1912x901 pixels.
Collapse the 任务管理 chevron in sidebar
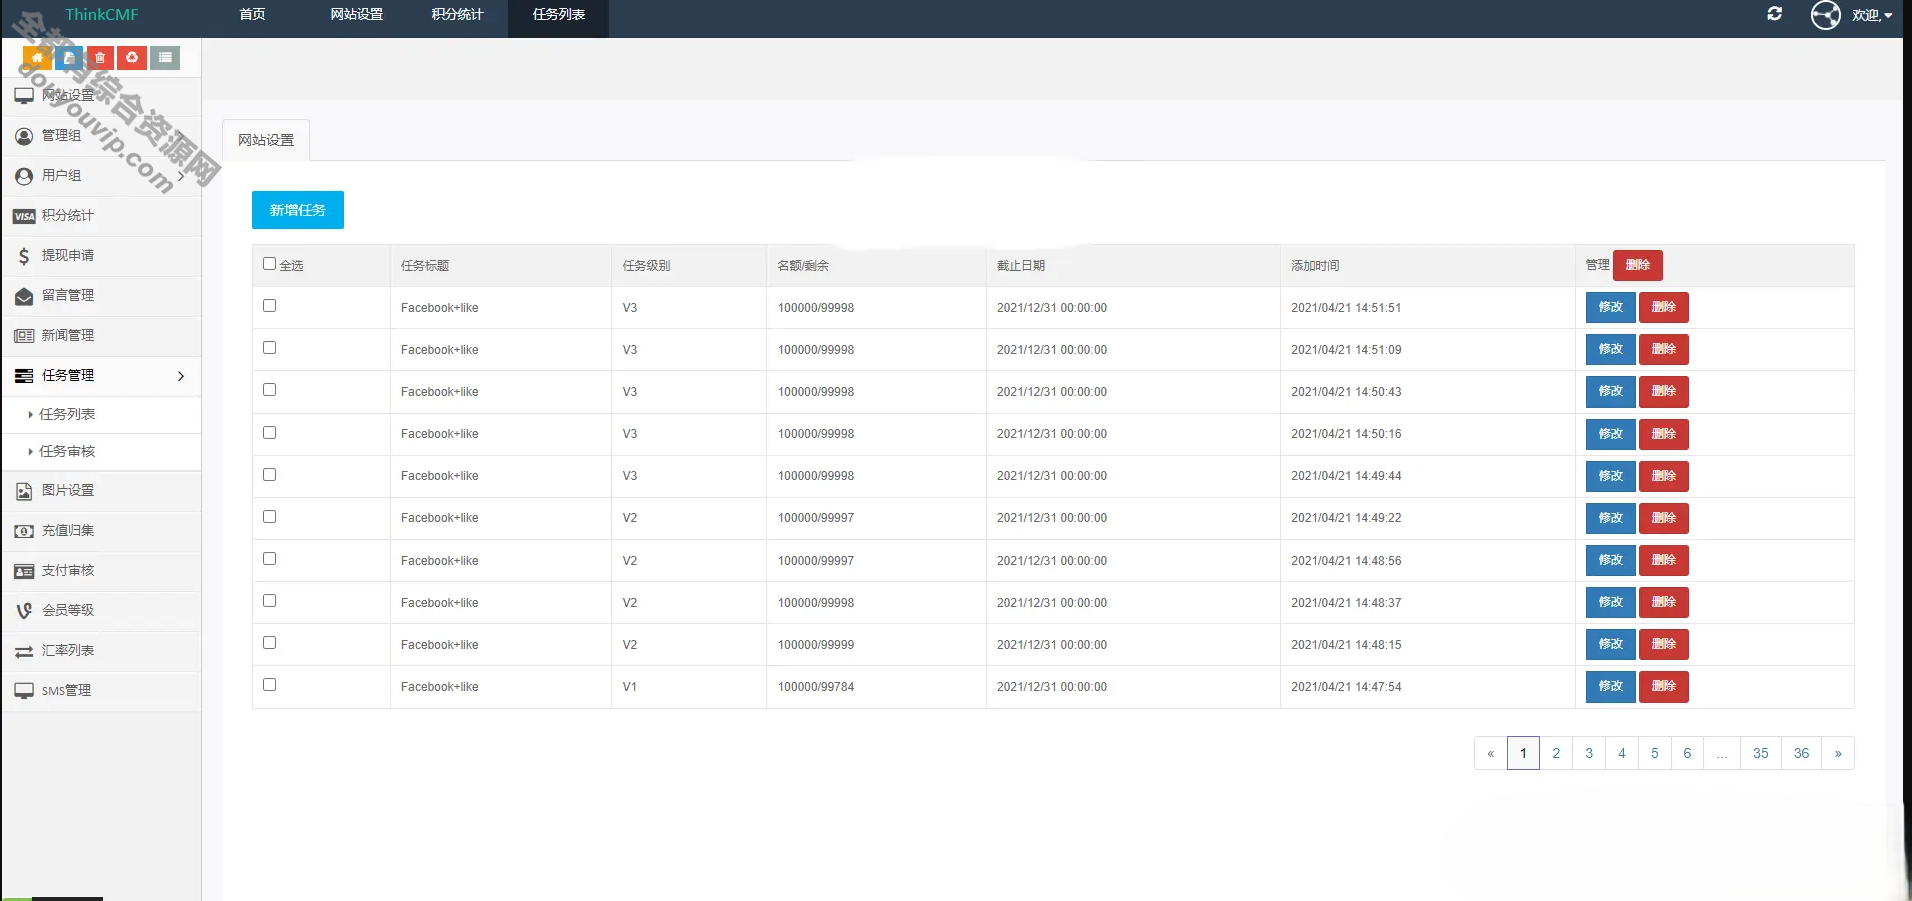(181, 376)
